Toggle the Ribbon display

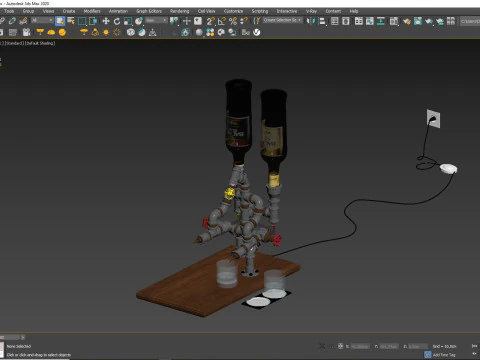pyautogui.click(x=359, y=21)
